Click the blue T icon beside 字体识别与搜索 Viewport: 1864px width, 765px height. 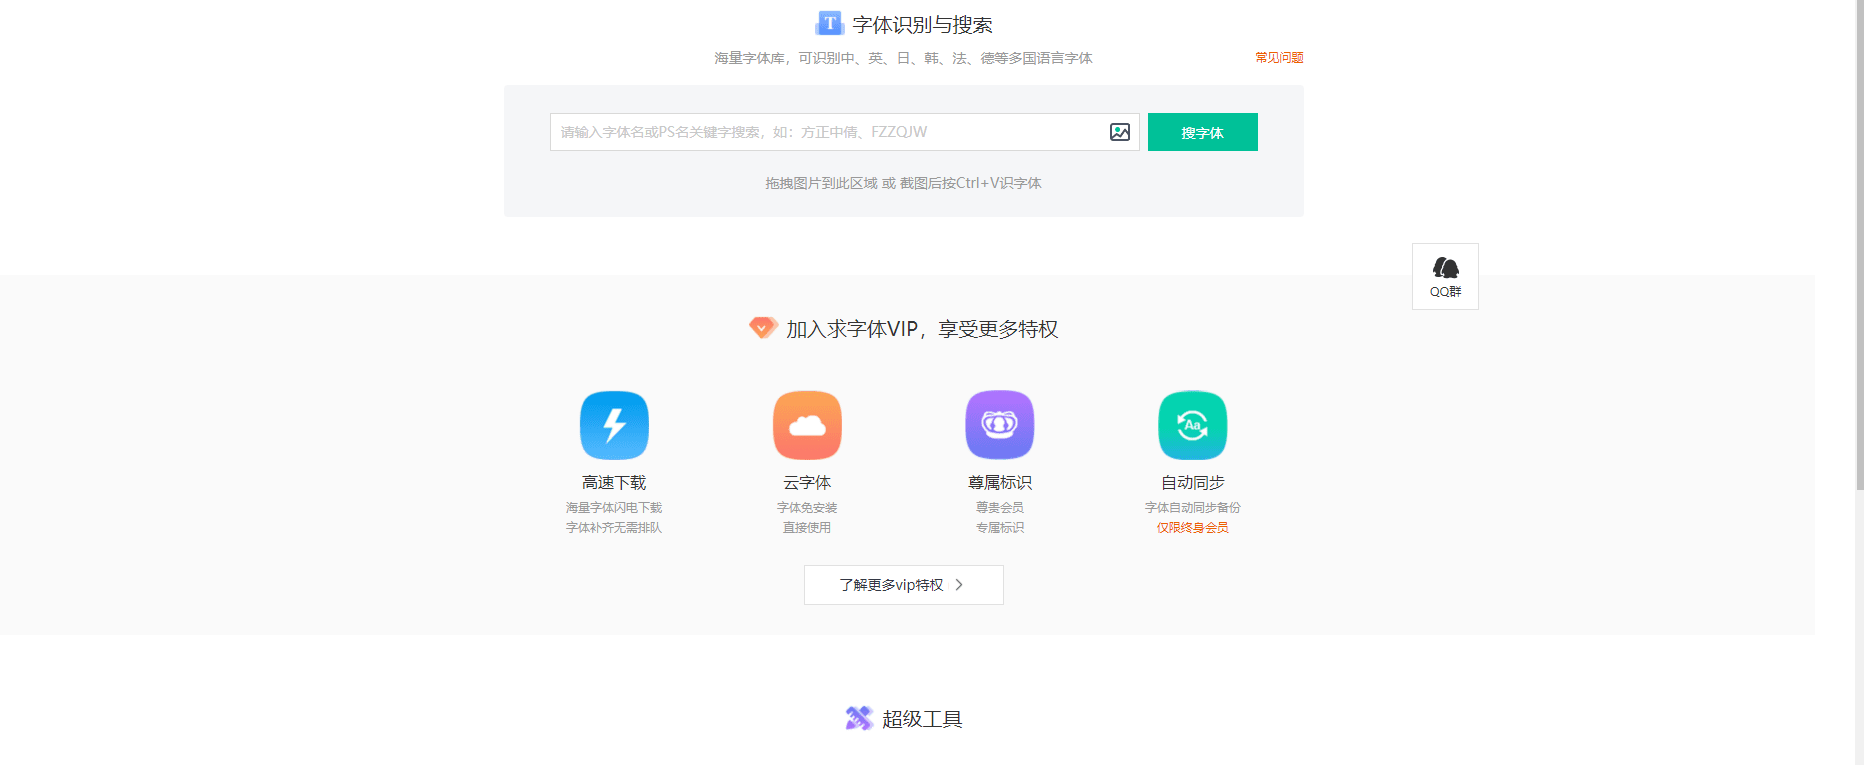(830, 23)
